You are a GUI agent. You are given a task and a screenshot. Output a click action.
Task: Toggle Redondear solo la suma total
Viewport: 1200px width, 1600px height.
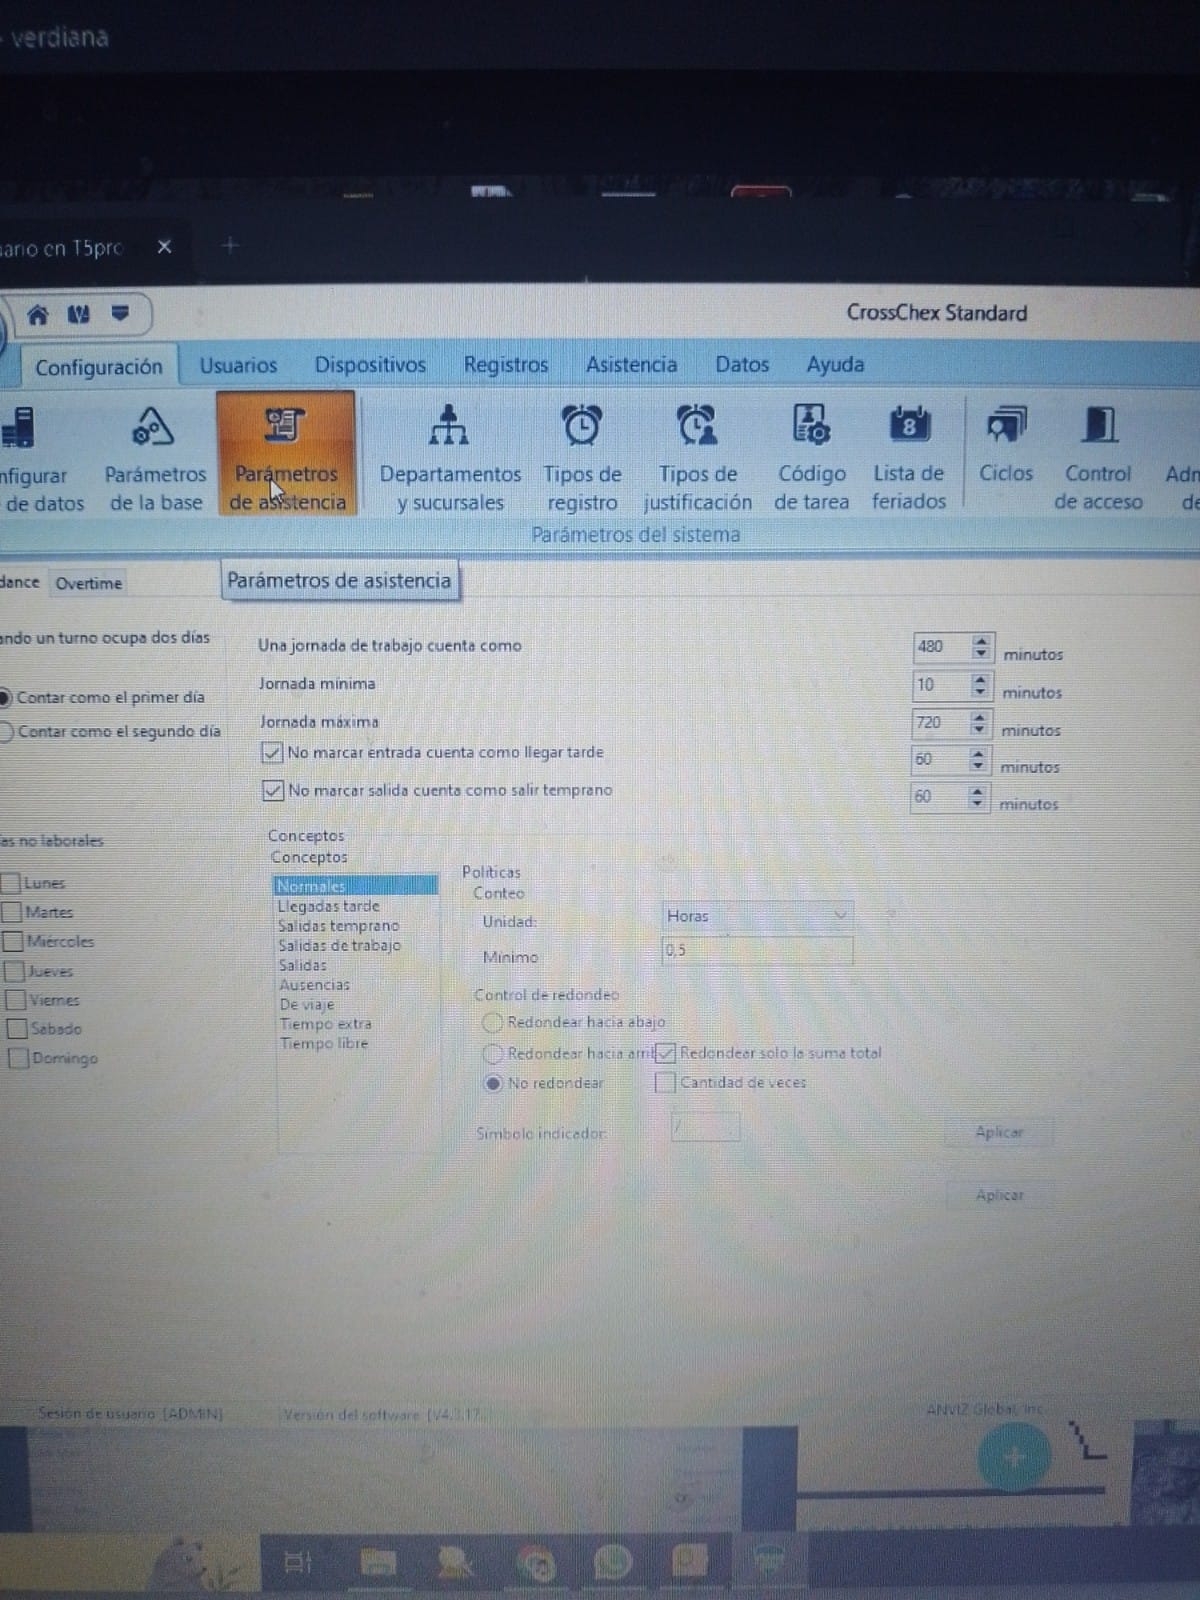click(x=666, y=1053)
